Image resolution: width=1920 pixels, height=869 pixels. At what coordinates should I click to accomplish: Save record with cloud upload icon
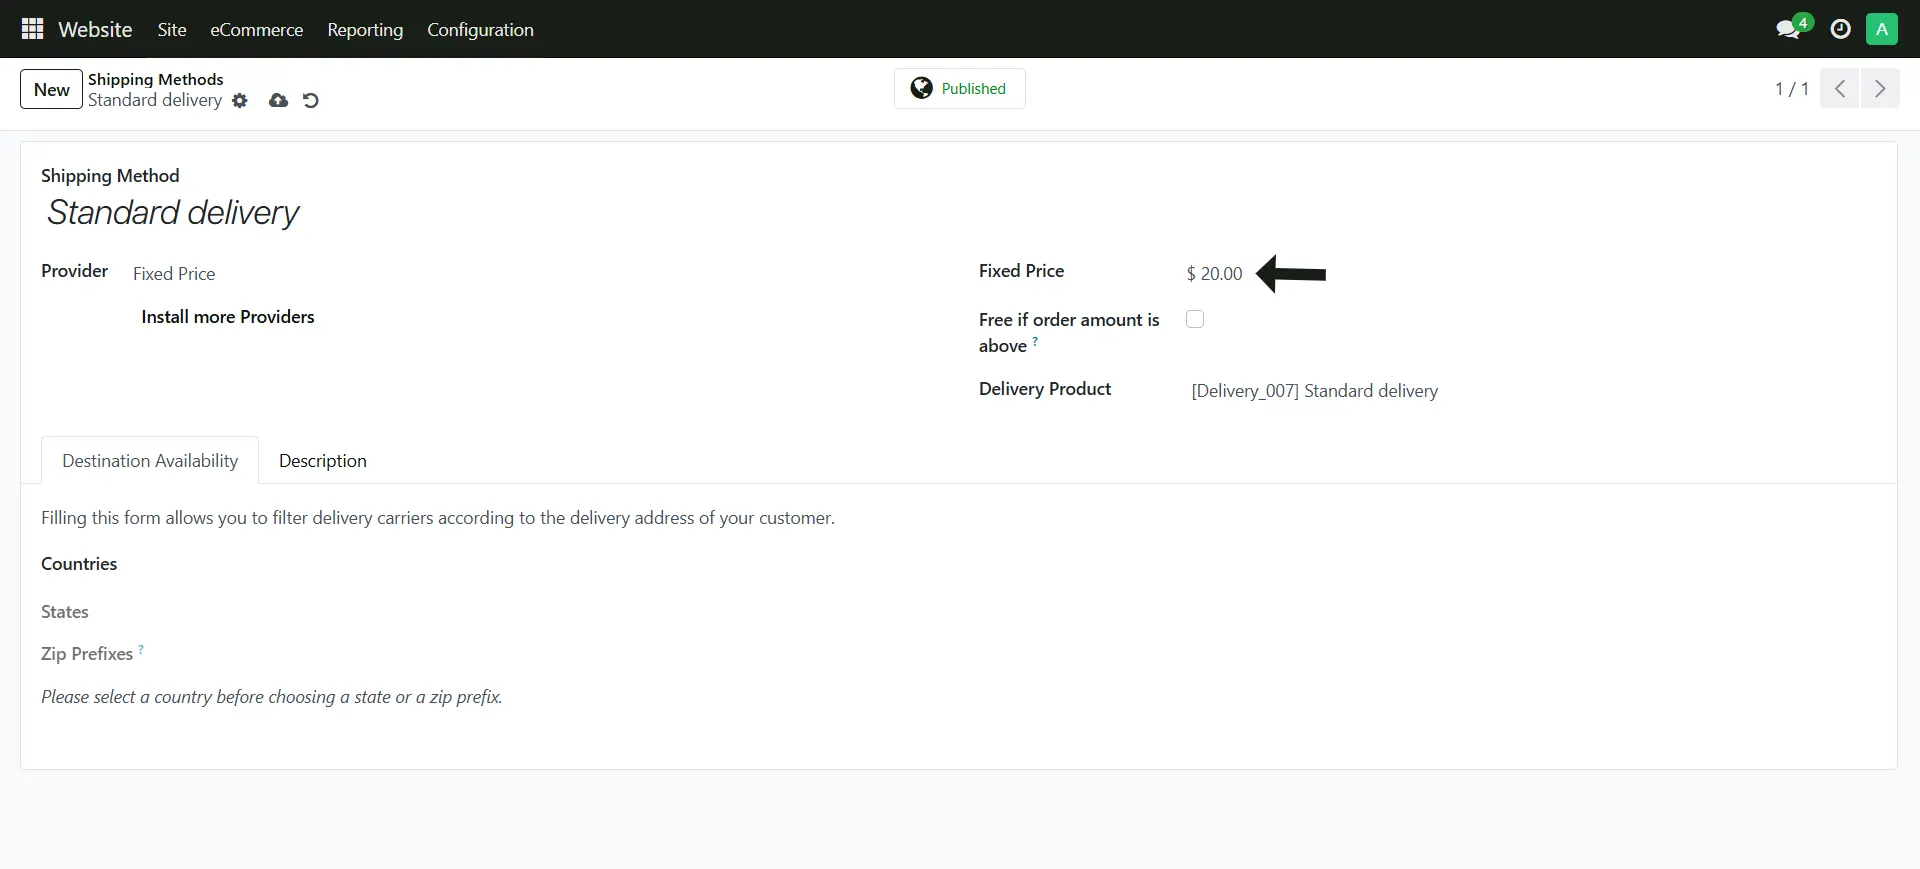(x=278, y=100)
